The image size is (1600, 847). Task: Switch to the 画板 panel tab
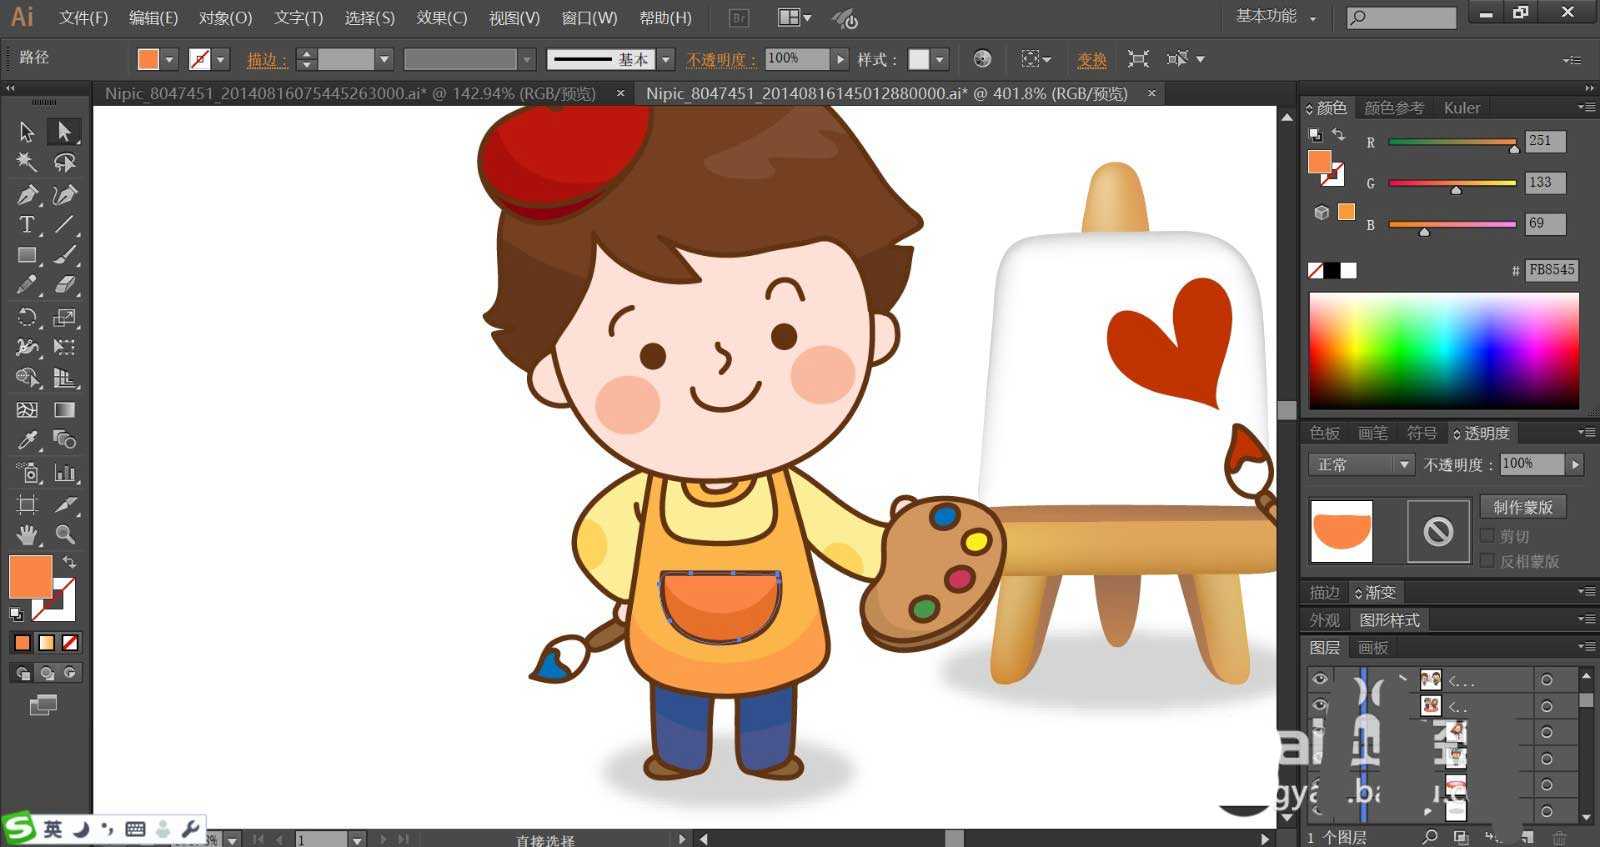coord(1373,648)
